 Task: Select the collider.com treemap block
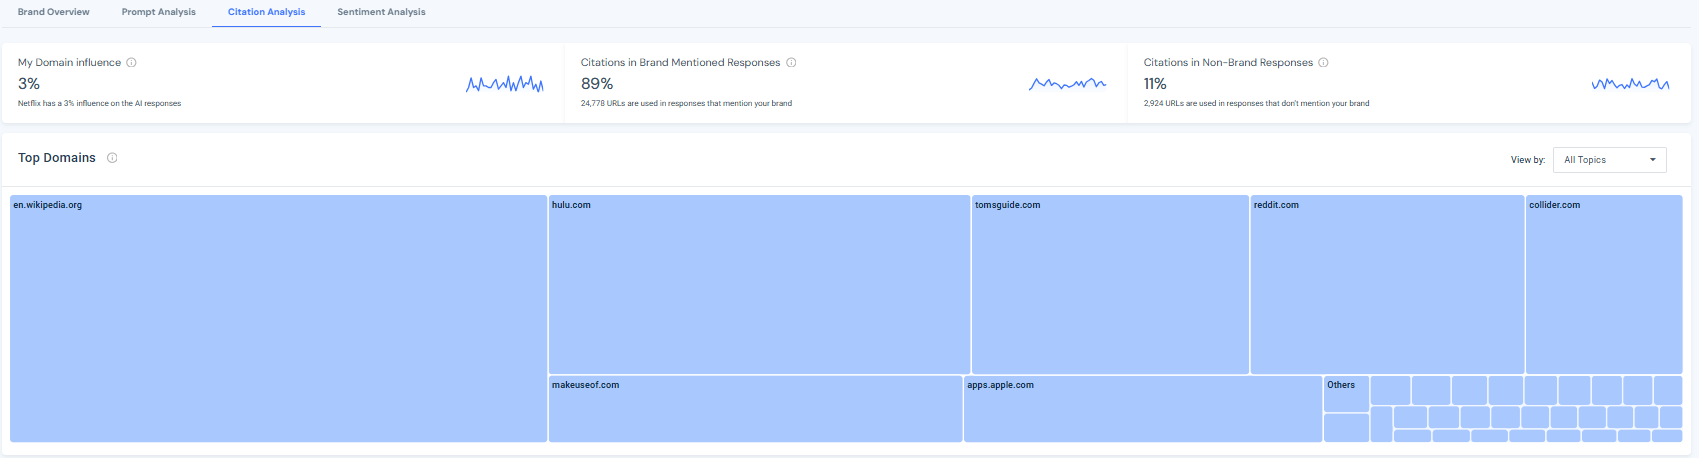pos(1604,285)
